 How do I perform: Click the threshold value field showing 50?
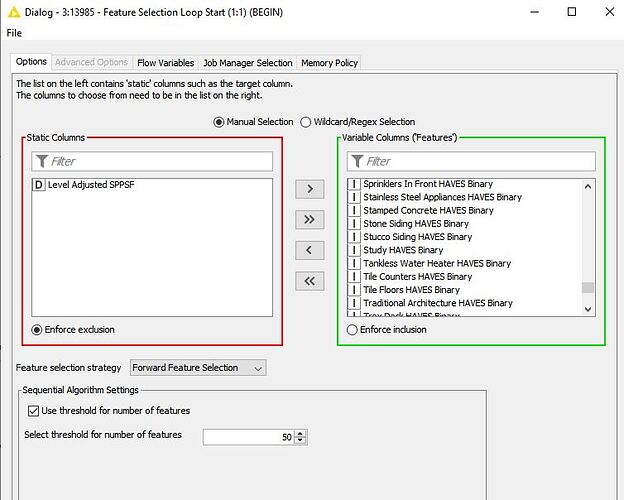[x=249, y=437]
